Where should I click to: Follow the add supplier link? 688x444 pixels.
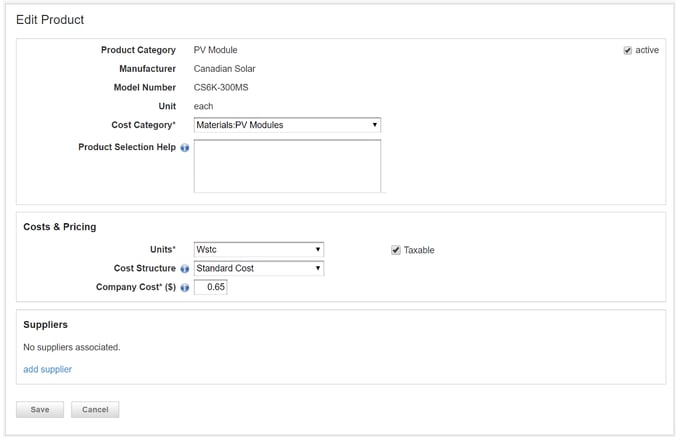pos(47,369)
